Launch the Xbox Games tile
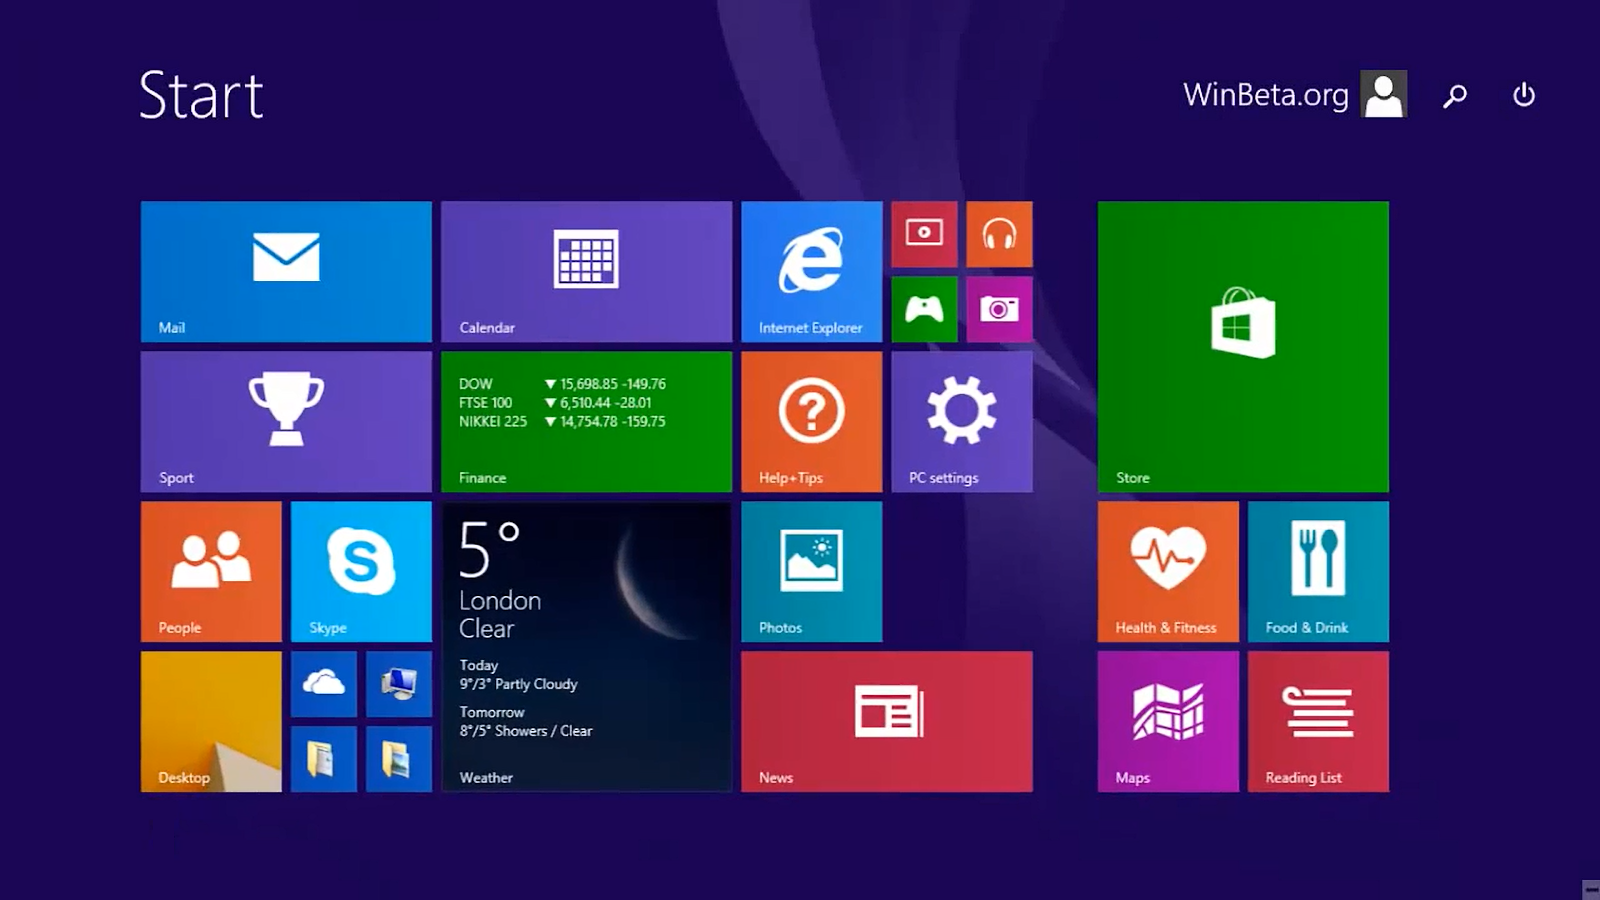Viewport: 1600px width, 900px height. pos(924,309)
